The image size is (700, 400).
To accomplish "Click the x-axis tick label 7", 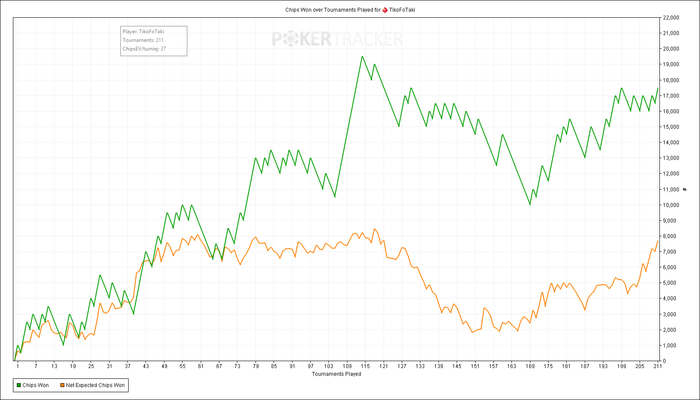I will pos(36,366).
